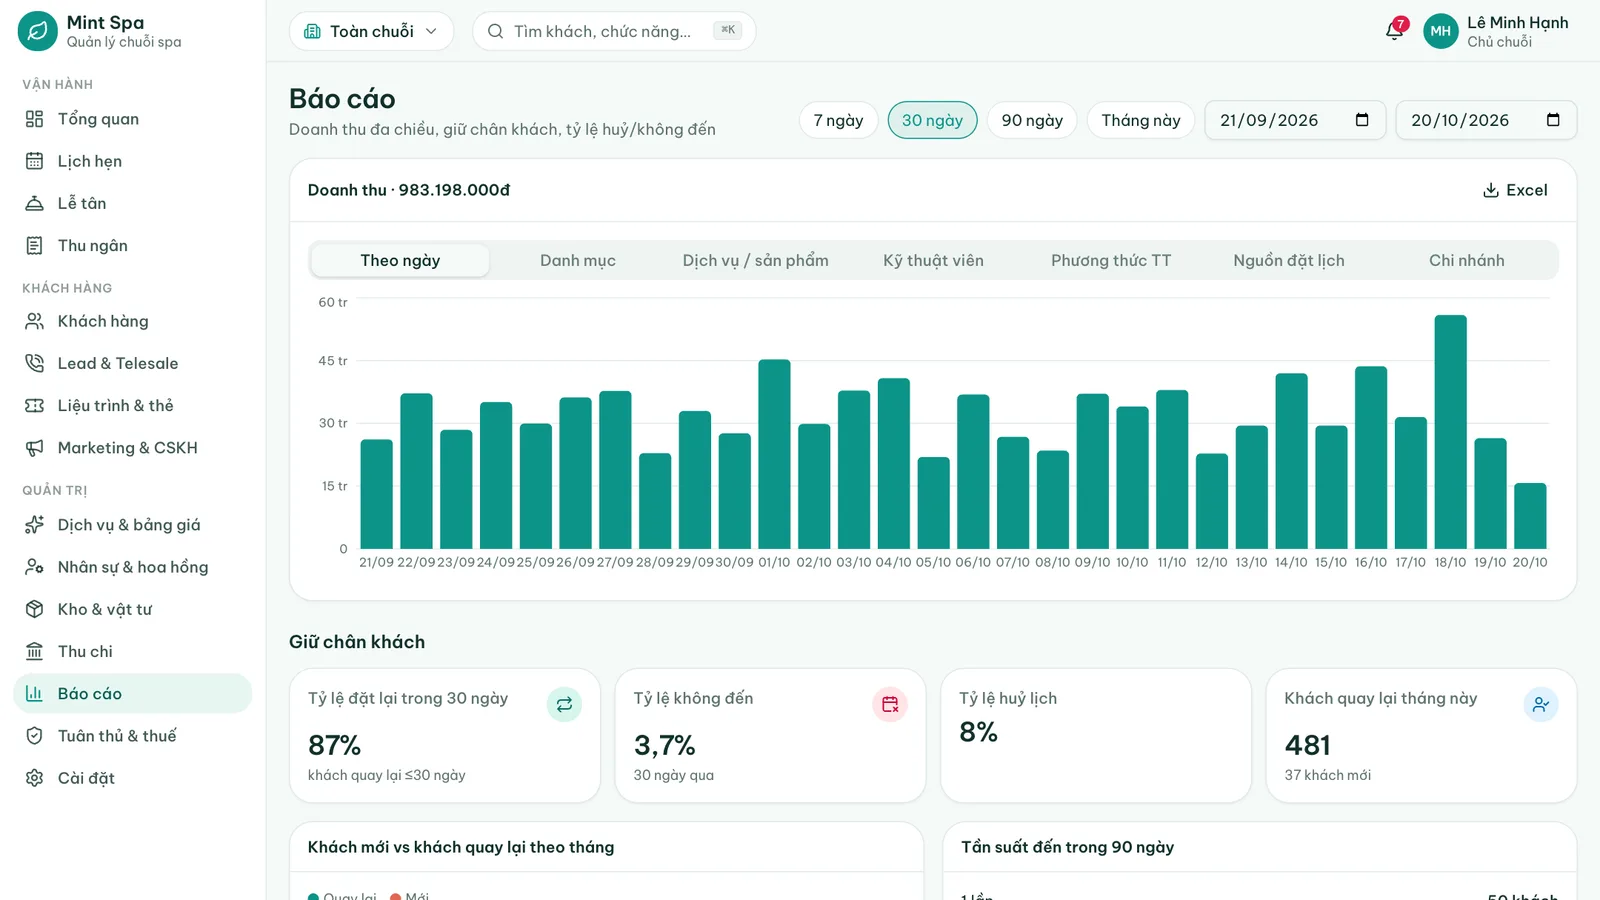1600x900 pixels.
Task: Click the Tỷ lệ không đến calendar icon
Action: click(x=890, y=704)
